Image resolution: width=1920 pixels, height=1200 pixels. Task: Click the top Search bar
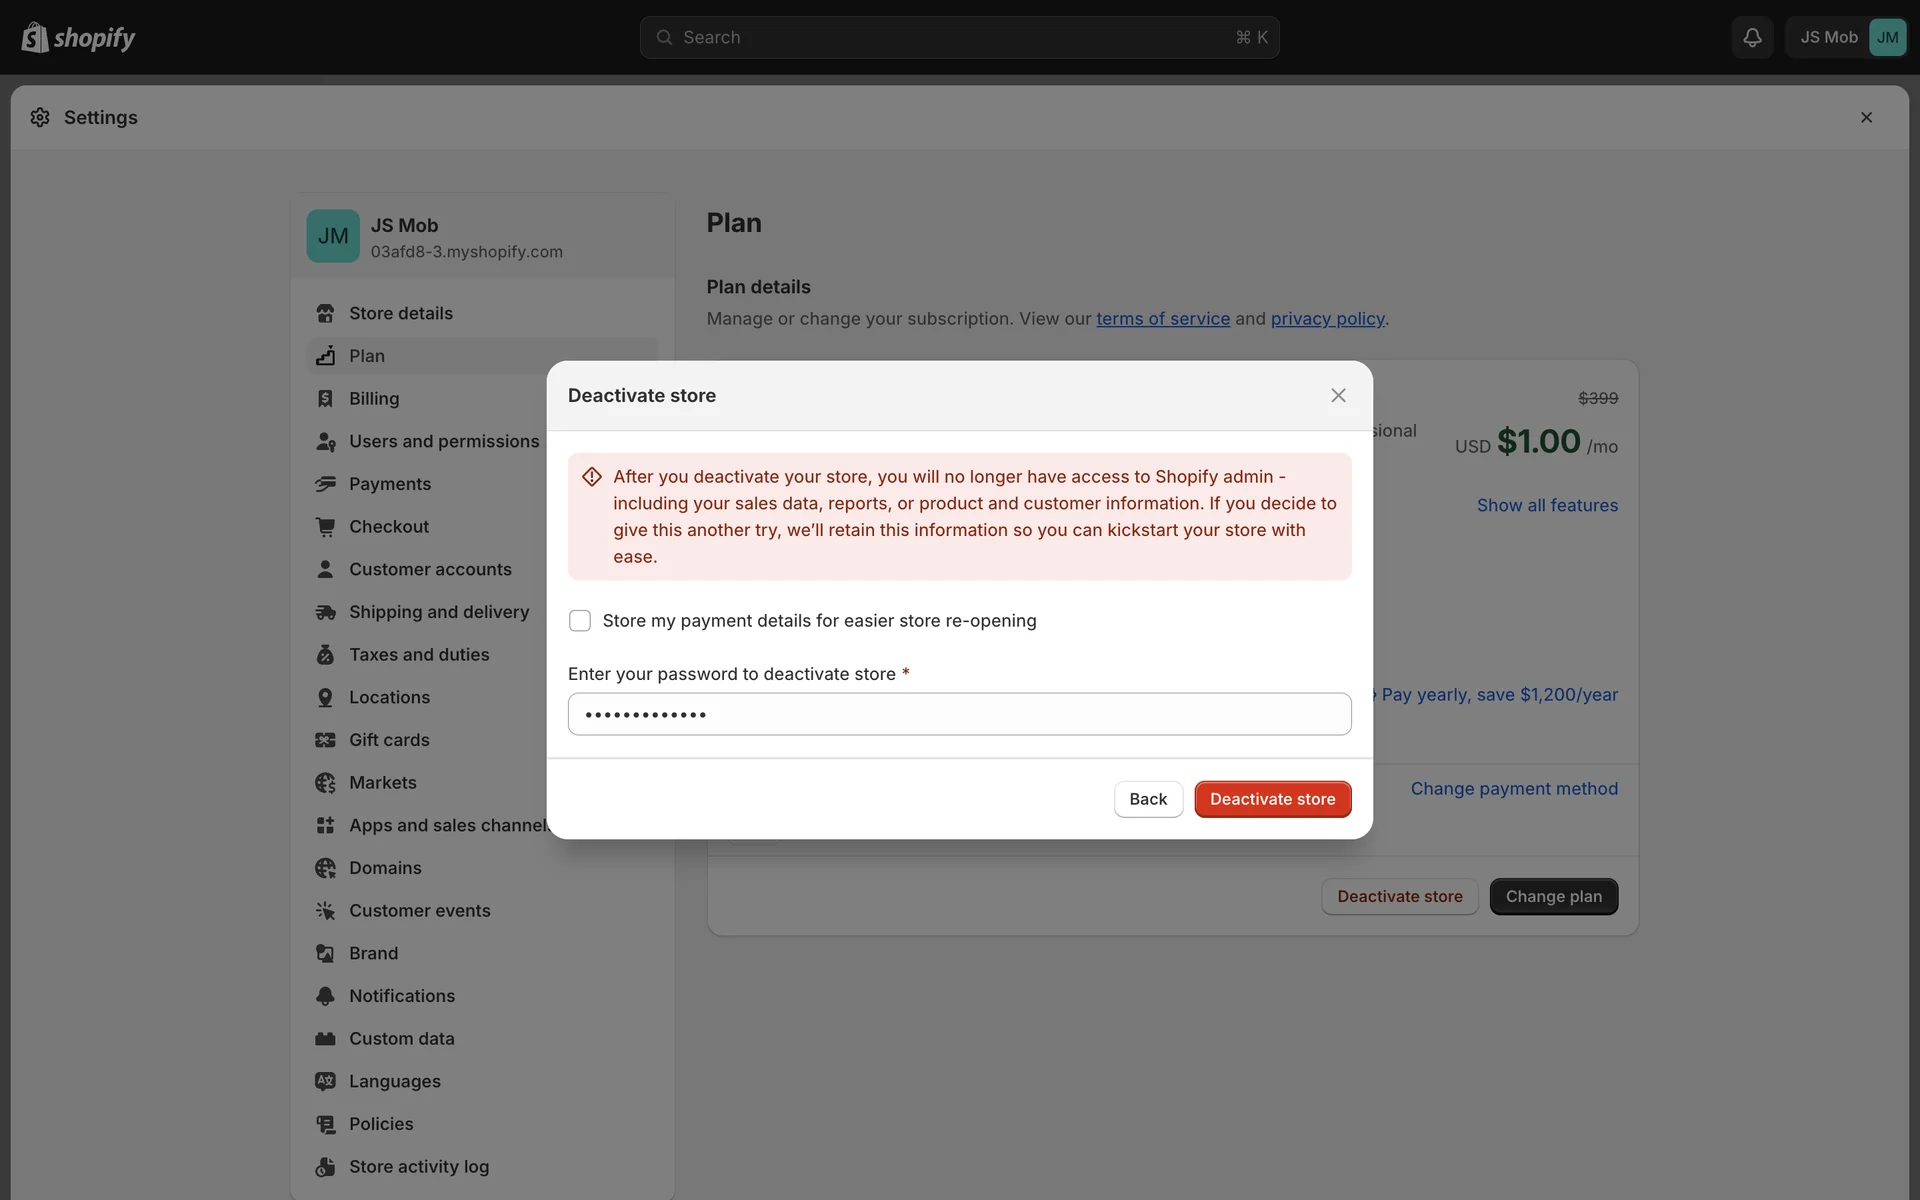(x=959, y=38)
